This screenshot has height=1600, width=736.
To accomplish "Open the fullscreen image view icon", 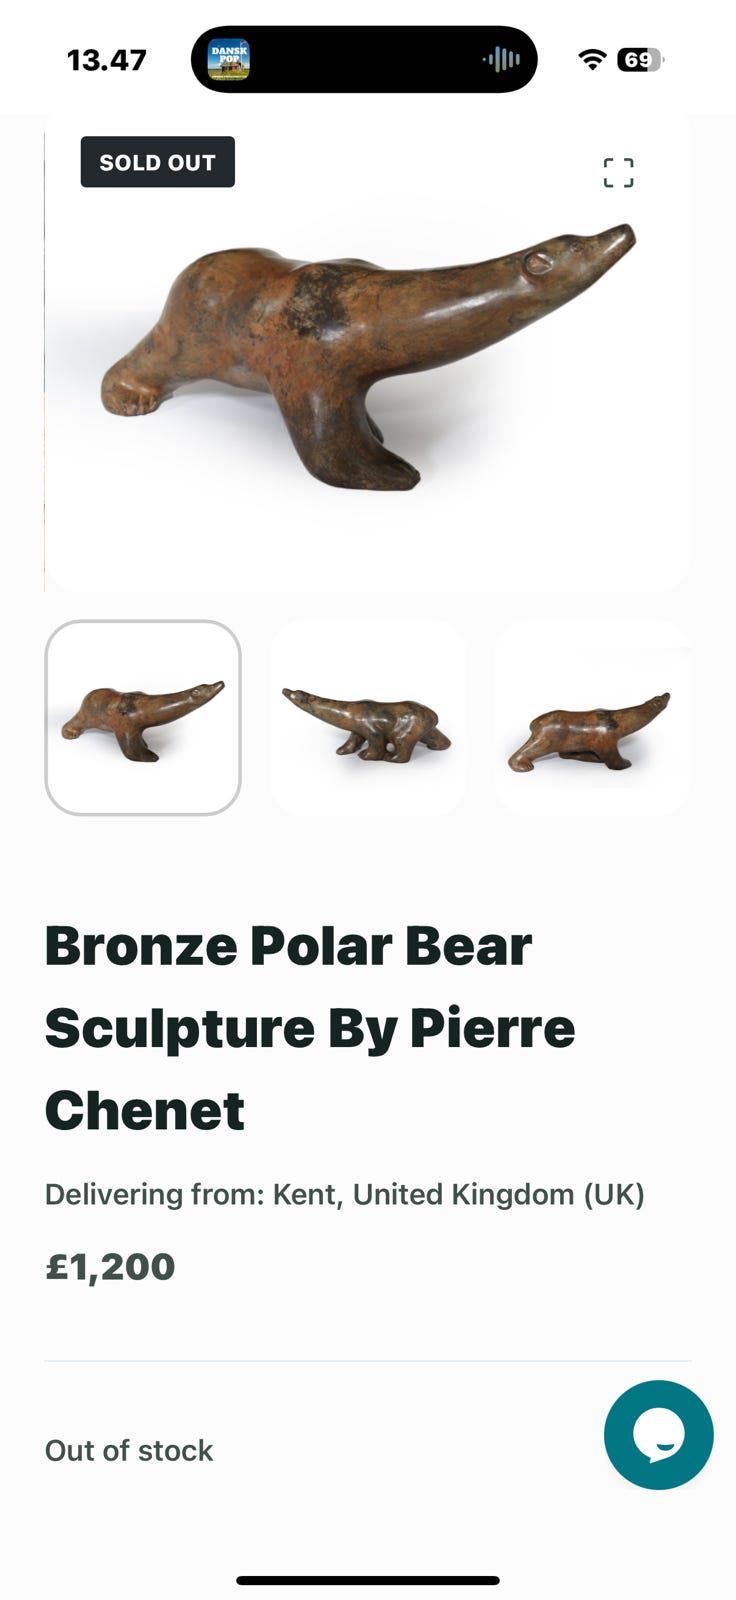I will click(618, 172).
